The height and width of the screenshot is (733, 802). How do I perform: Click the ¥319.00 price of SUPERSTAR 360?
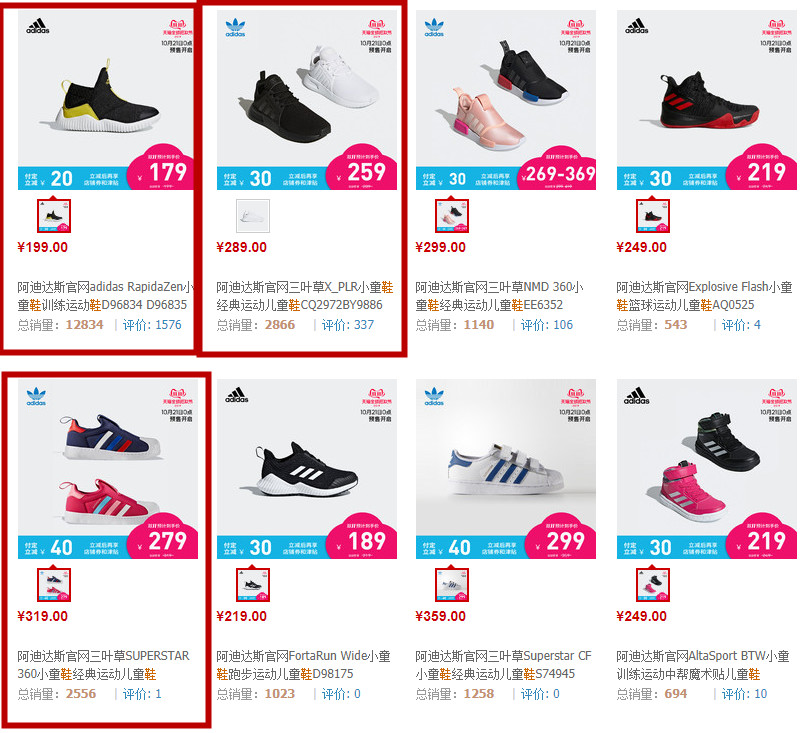point(42,616)
